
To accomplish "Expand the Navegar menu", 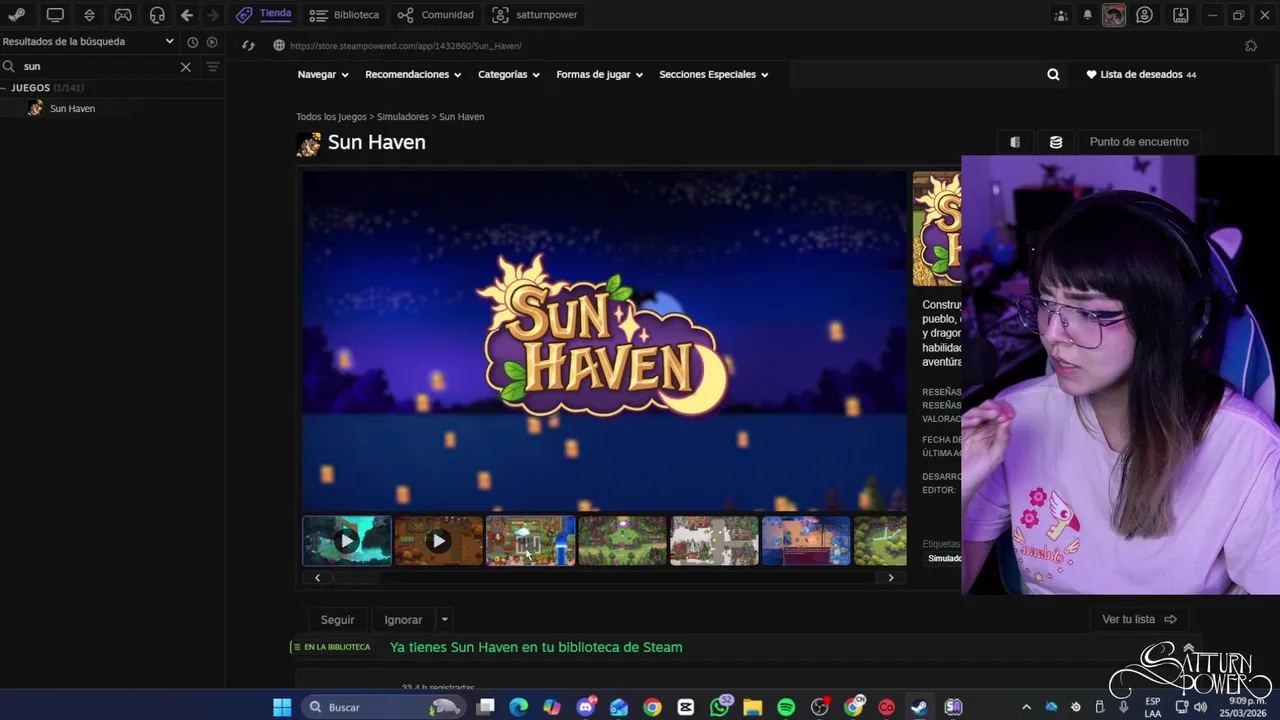I will (322, 74).
